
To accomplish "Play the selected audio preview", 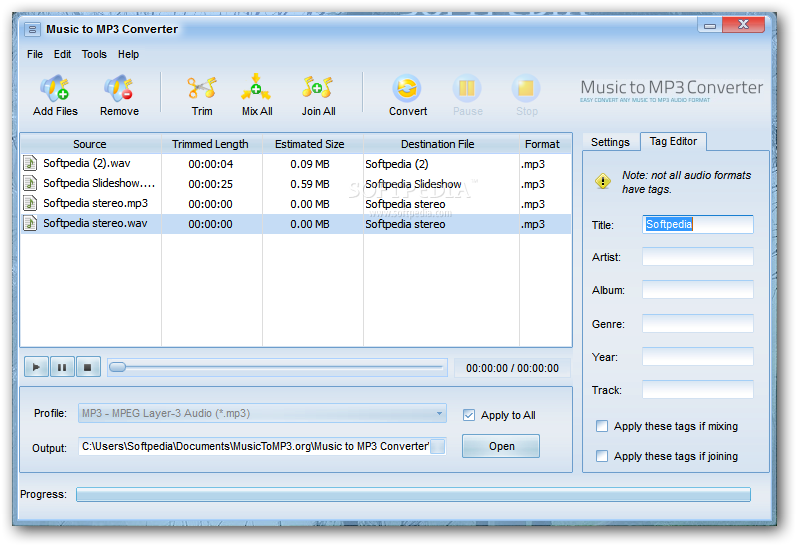I will point(37,367).
